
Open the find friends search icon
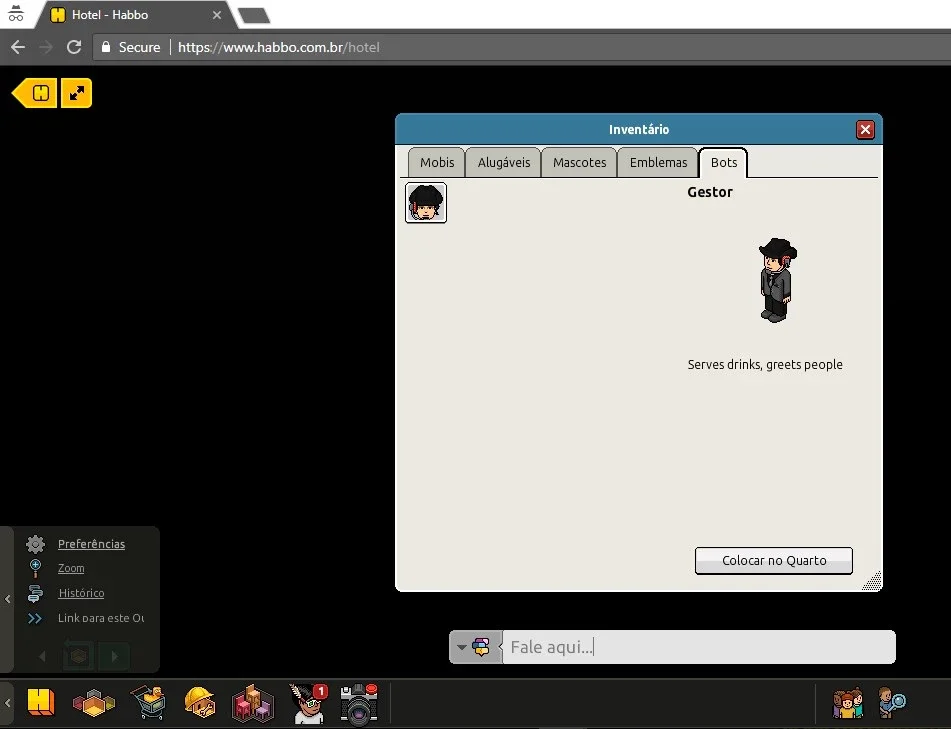tap(892, 702)
